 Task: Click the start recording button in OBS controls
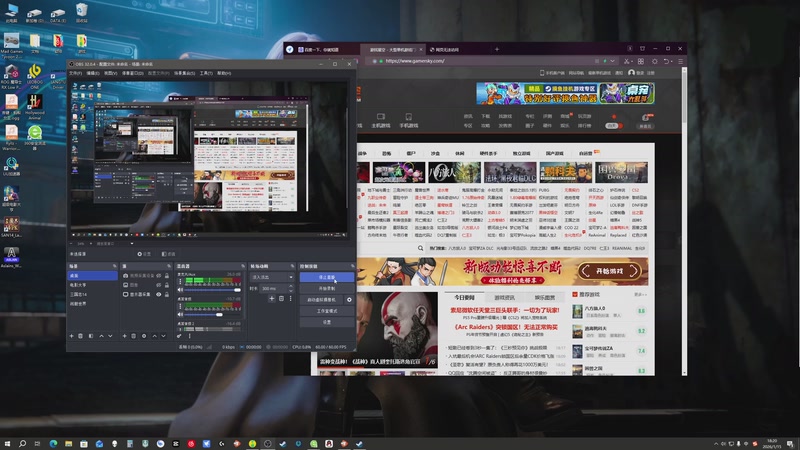point(327,288)
